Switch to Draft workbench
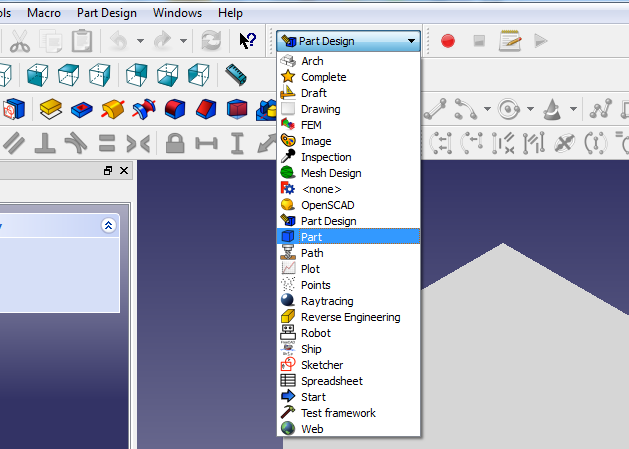This screenshot has width=629, height=449. pyautogui.click(x=348, y=93)
